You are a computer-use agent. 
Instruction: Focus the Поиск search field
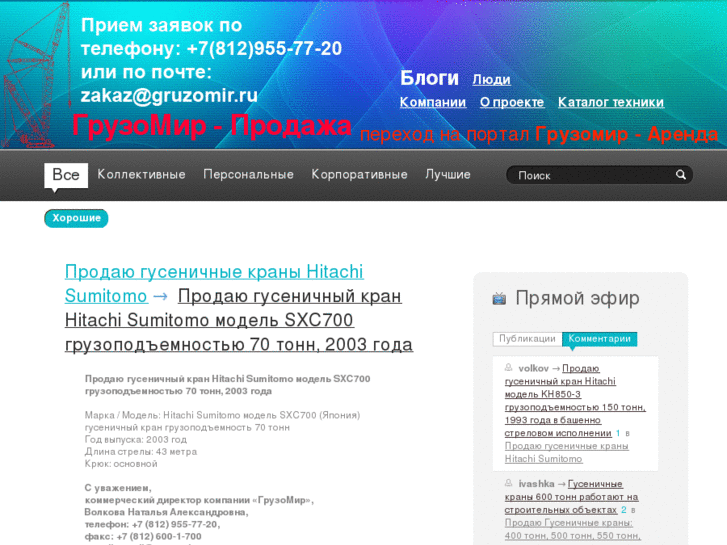click(x=599, y=175)
